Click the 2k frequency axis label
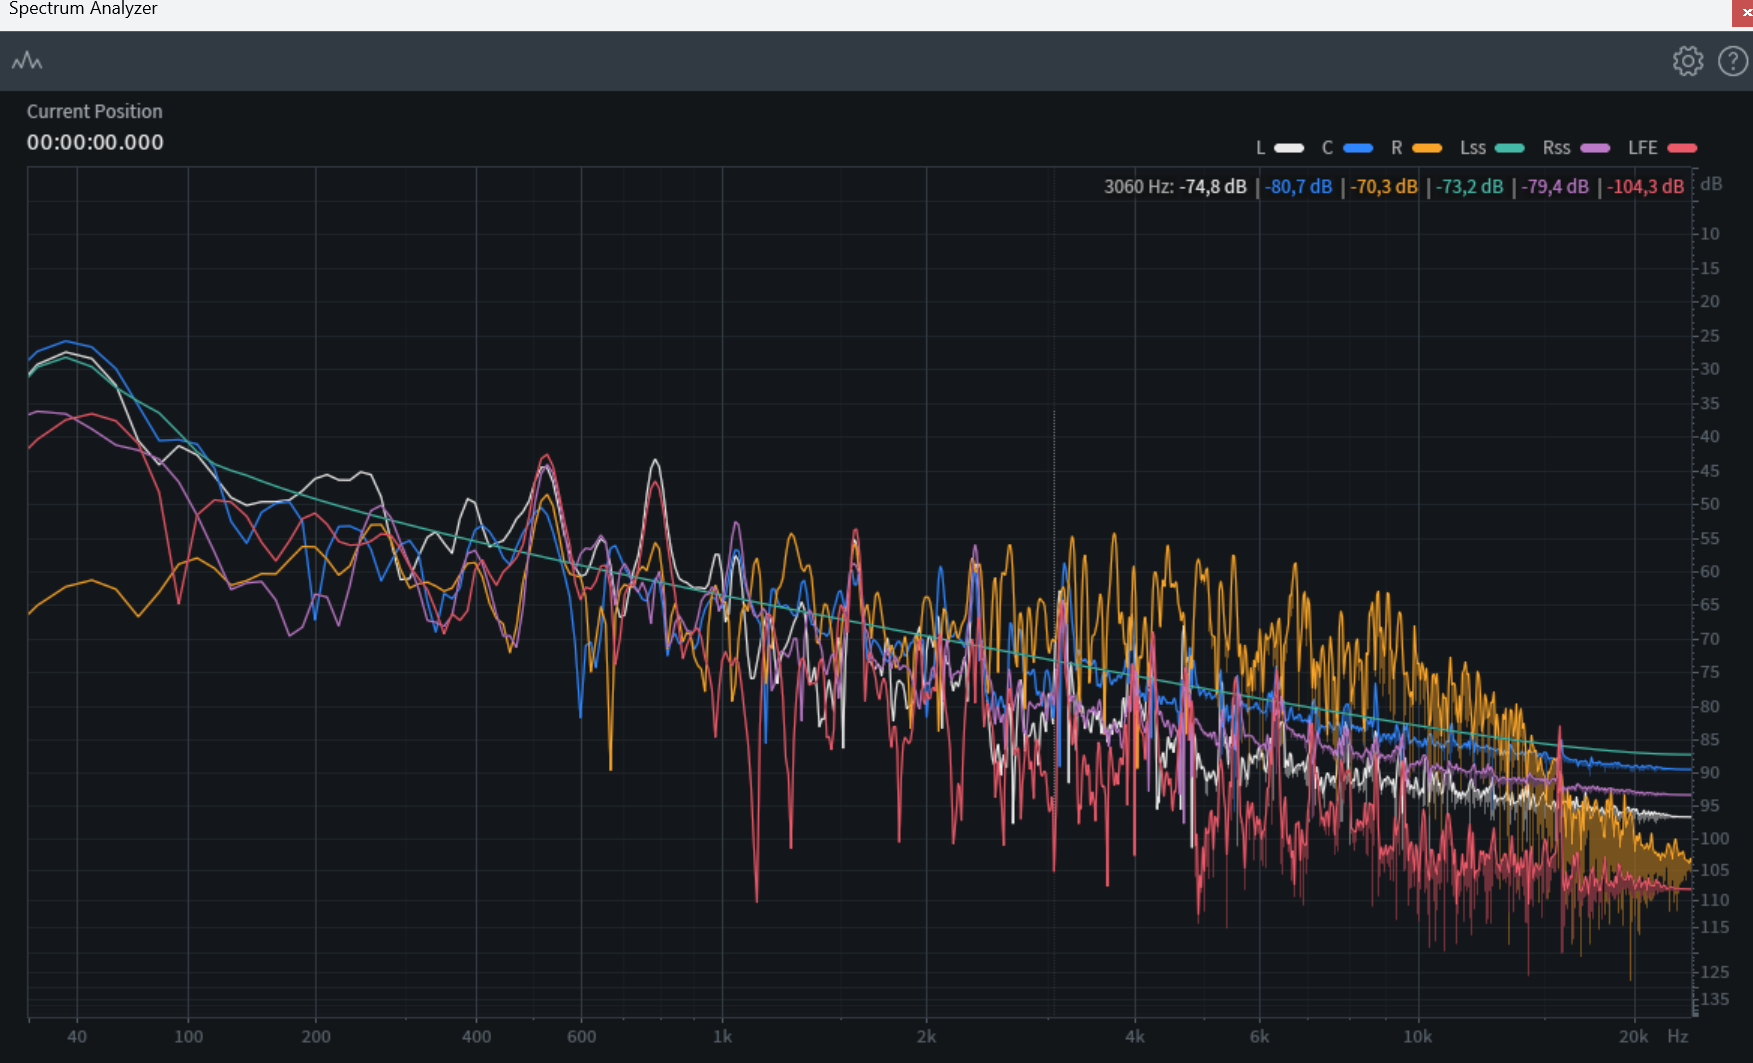 tap(926, 1037)
